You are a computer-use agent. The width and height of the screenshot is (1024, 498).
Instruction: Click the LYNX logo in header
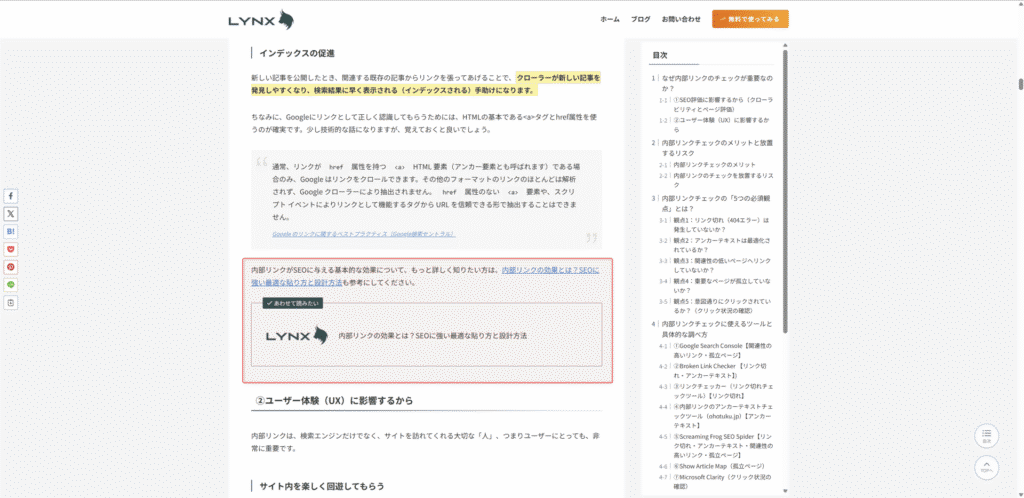260,19
